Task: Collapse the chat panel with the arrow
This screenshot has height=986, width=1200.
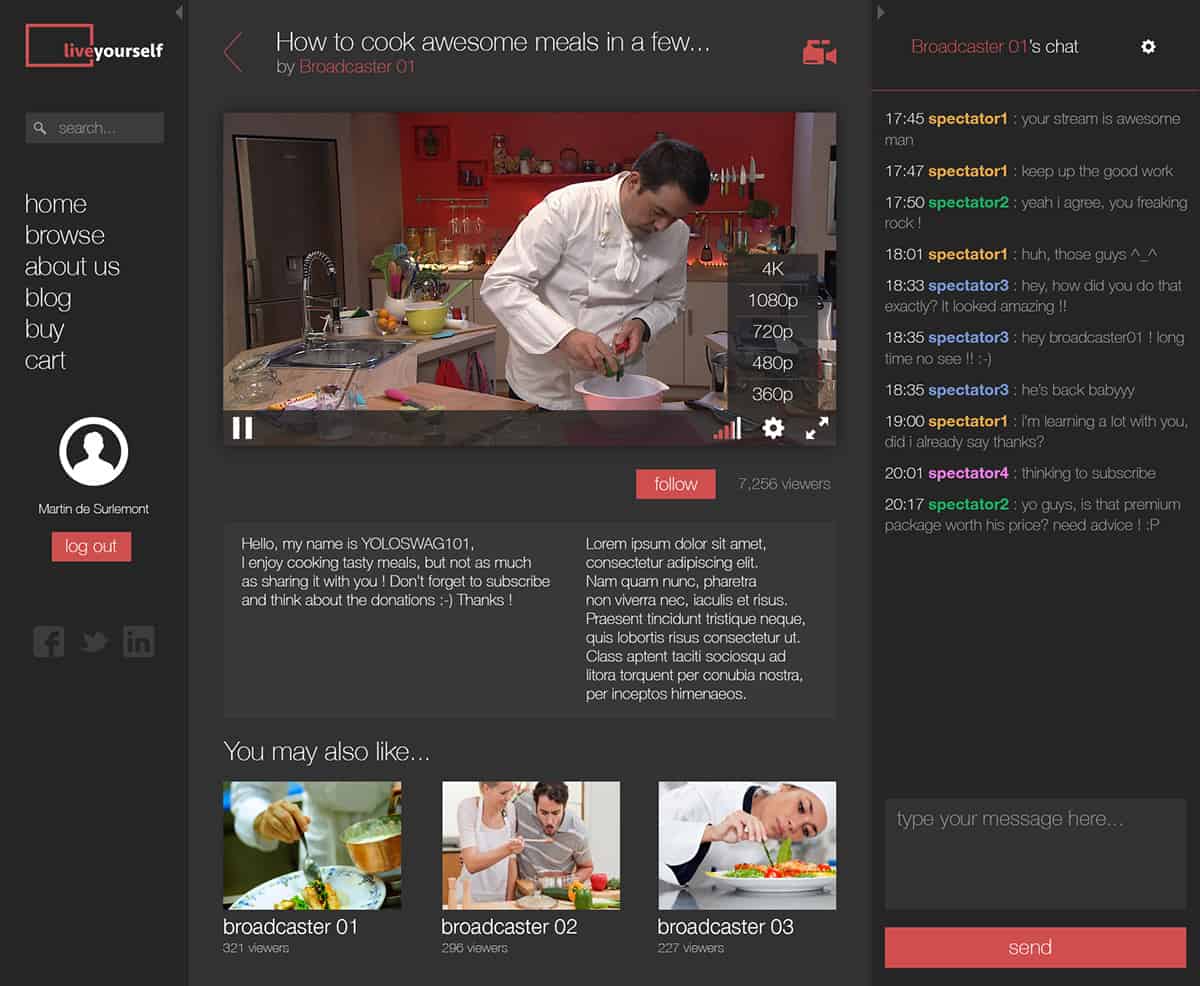Action: [x=881, y=12]
